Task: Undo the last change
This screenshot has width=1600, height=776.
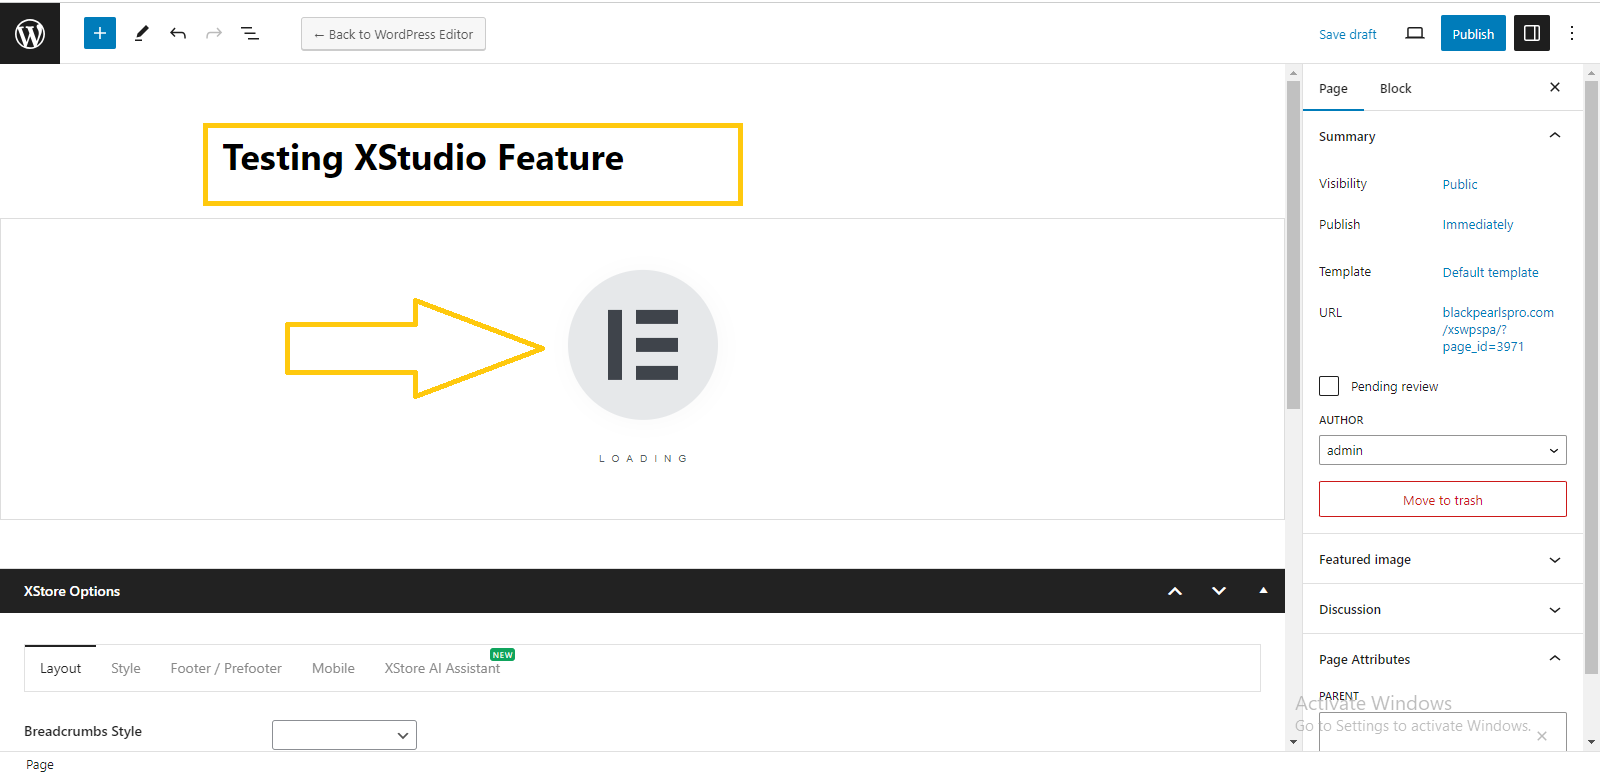Action: click(x=178, y=33)
